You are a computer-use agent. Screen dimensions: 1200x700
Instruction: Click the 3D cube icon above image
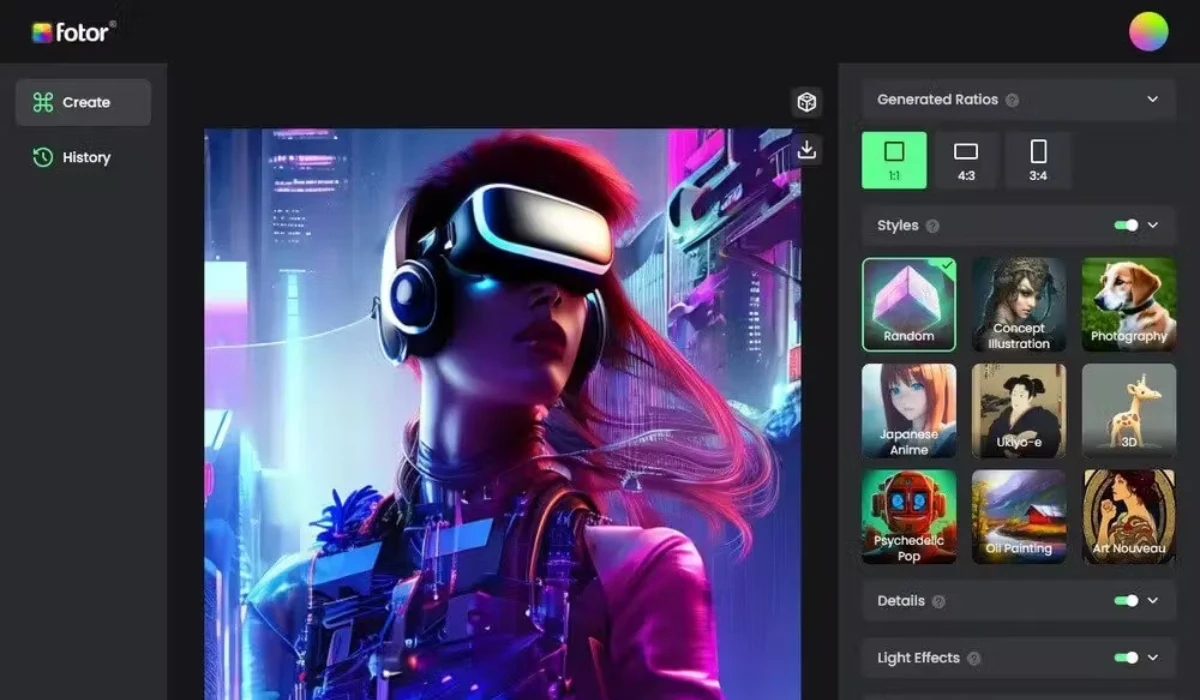click(x=807, y=102)
